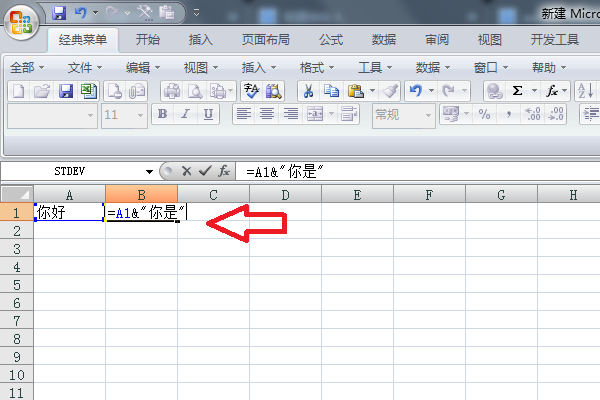This screenshot has height=400, width=600.
Task: Open the font size 11 dropdown
Action: tap(140, 115)
